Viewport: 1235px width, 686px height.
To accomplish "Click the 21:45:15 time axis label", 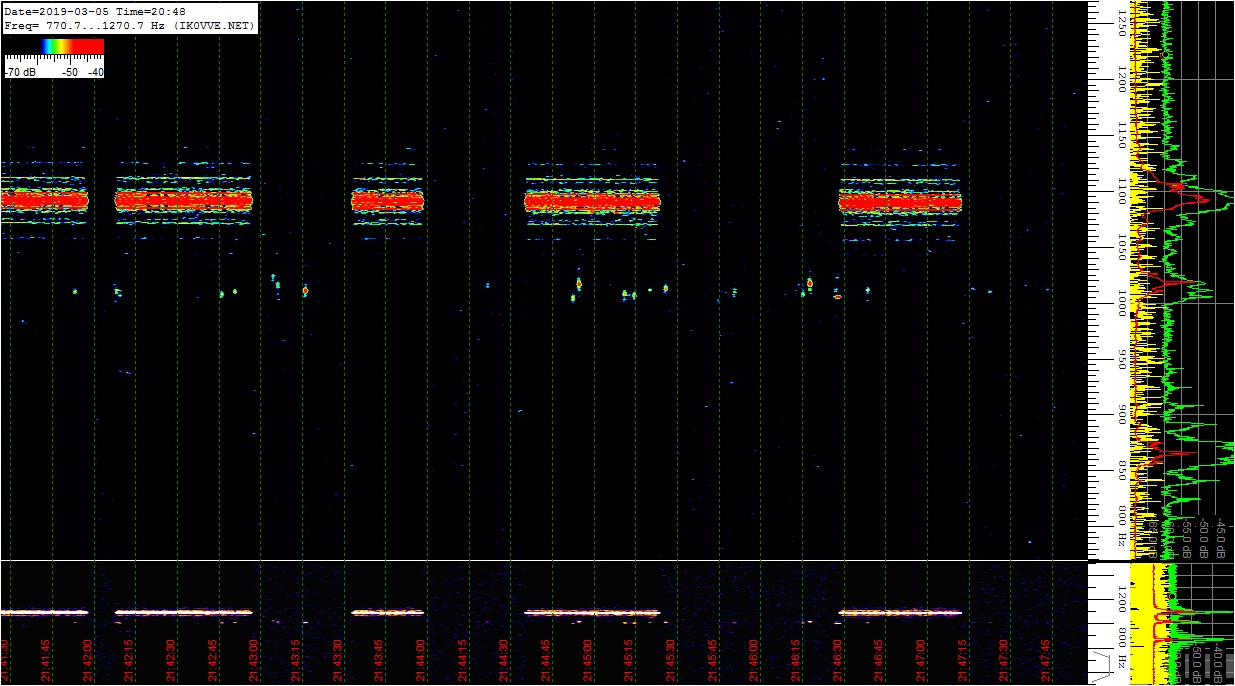I will (628, 658).
